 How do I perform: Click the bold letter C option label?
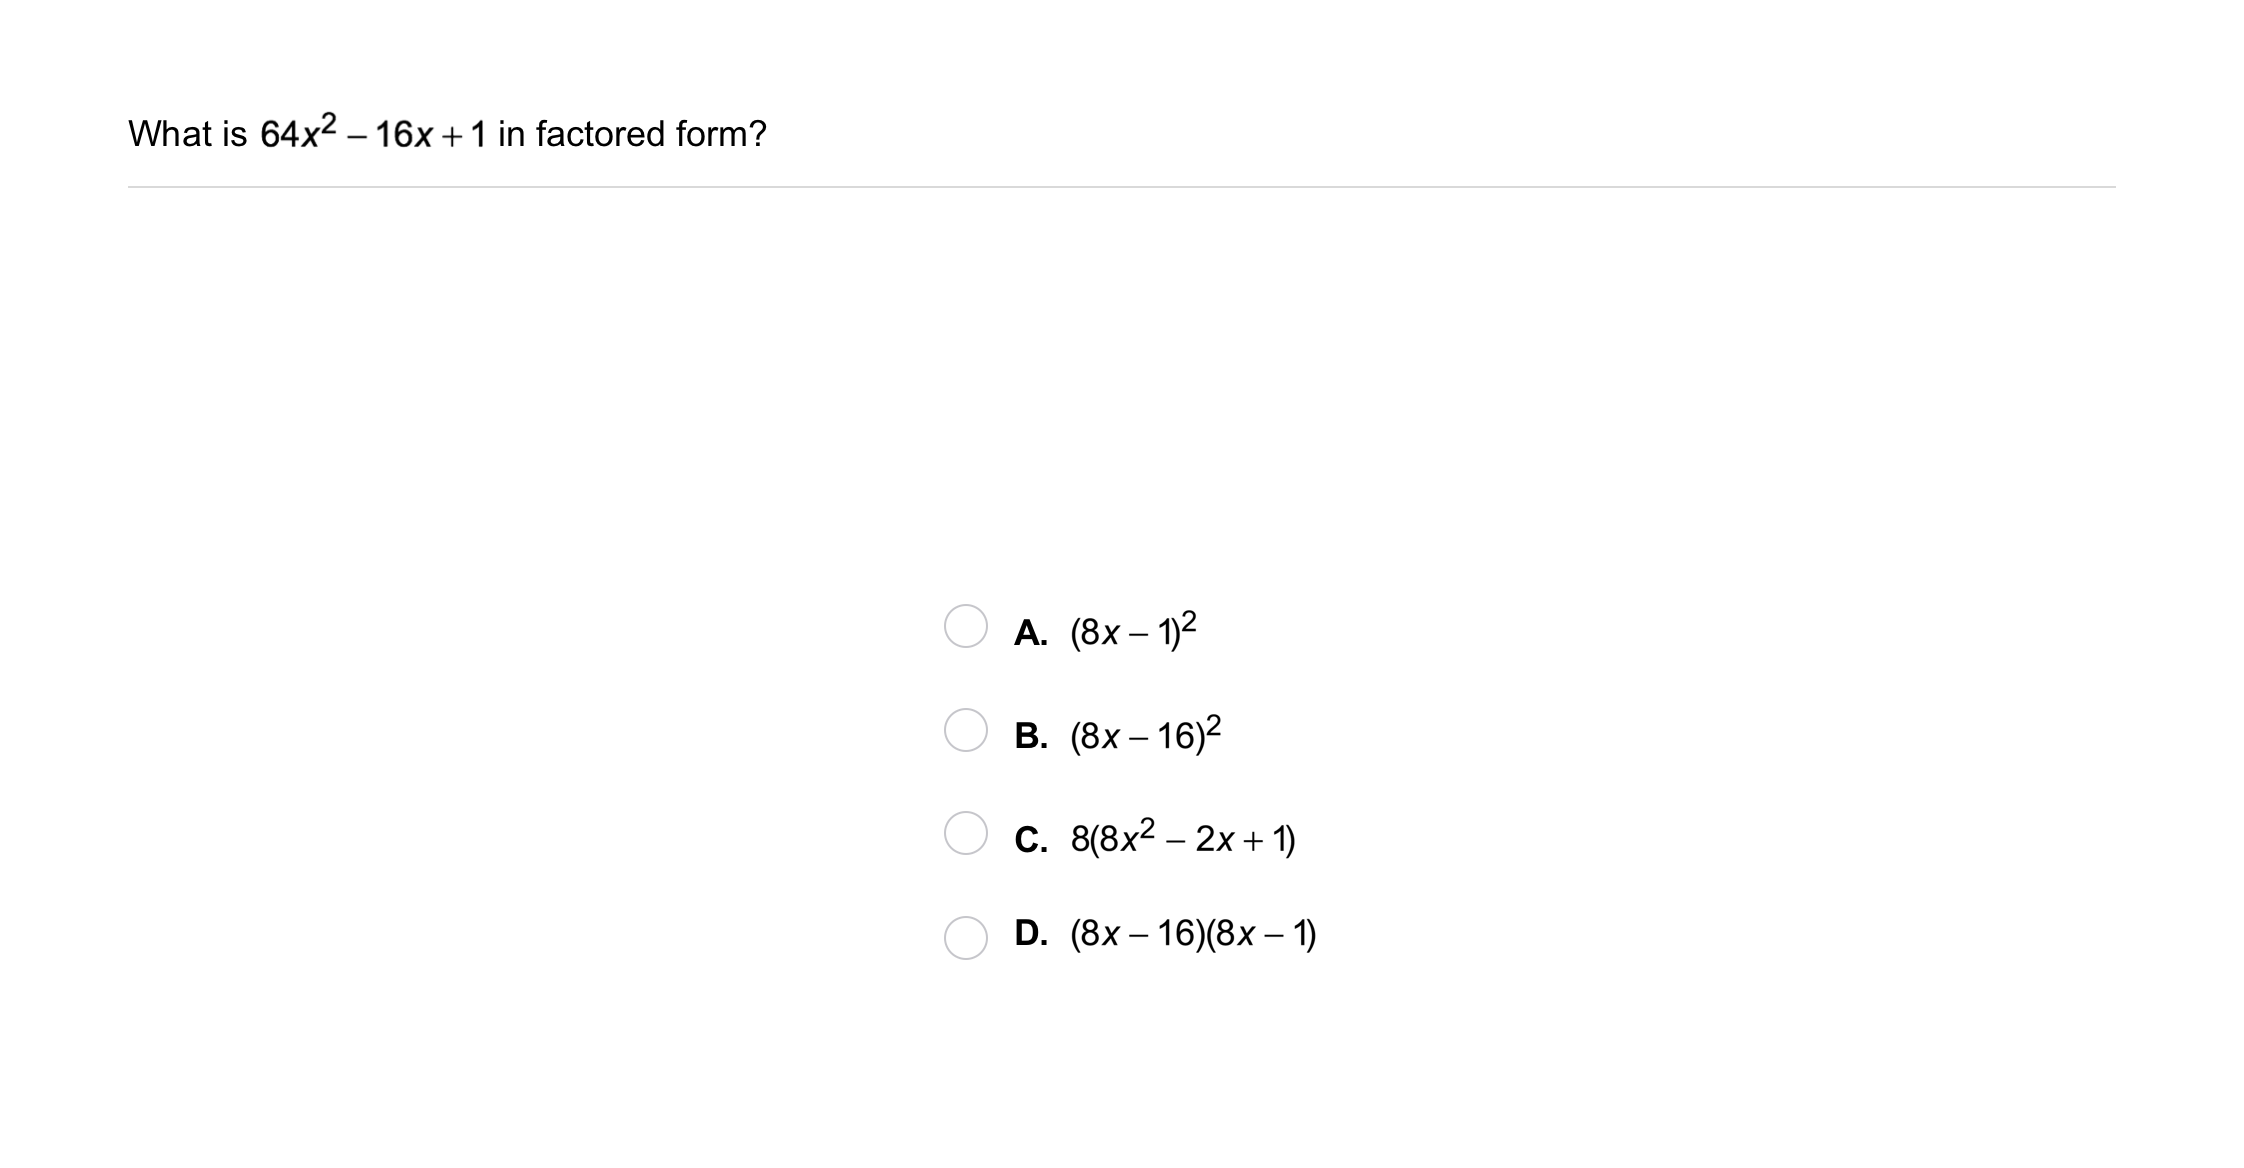pos(1030,840)
